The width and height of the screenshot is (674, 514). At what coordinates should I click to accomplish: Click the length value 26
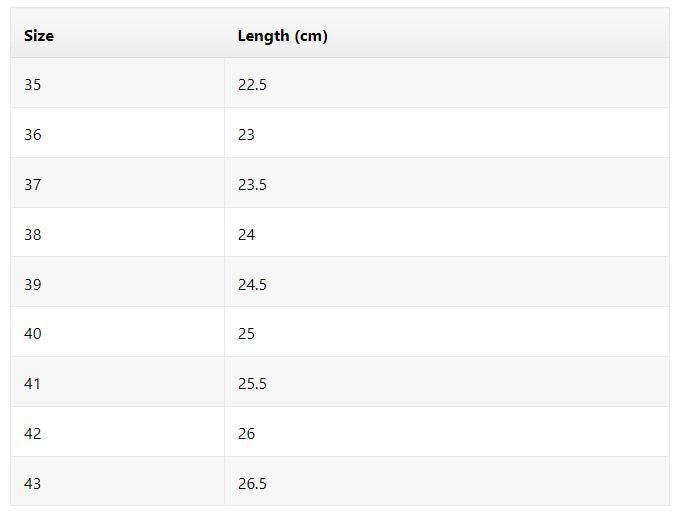point(246,434)
